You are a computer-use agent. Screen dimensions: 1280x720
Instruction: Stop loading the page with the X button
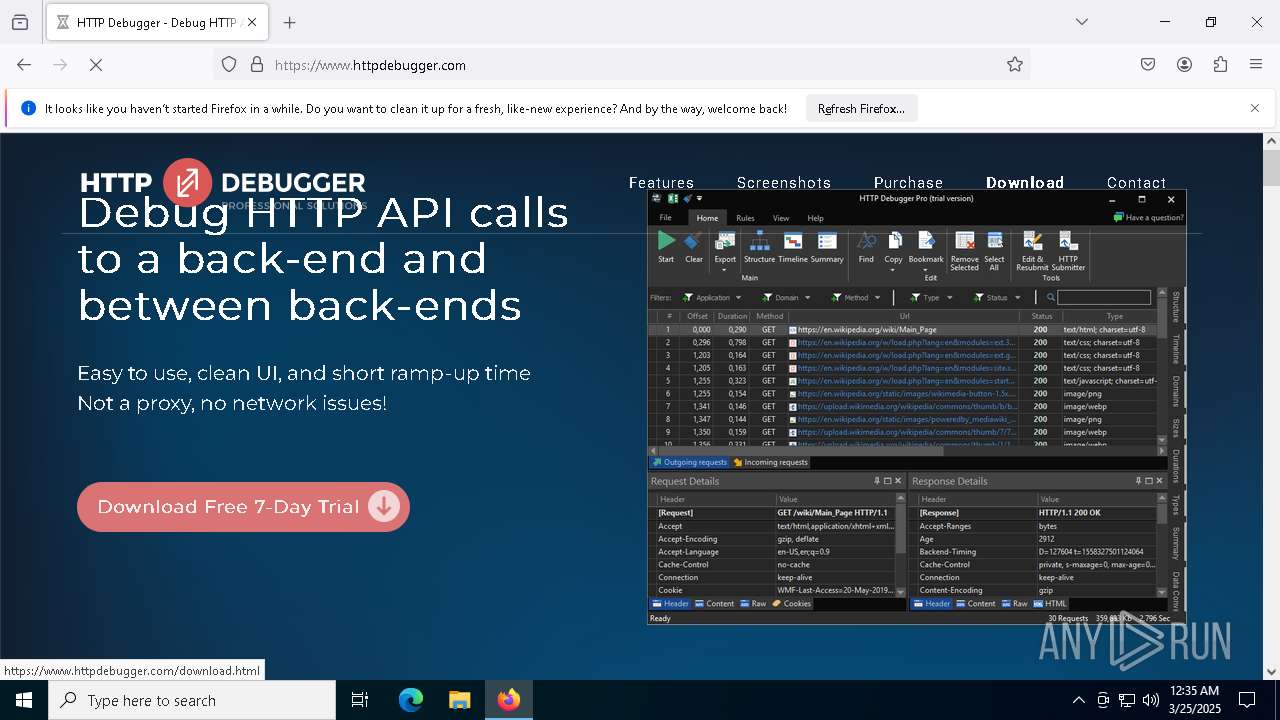point(96,65)
